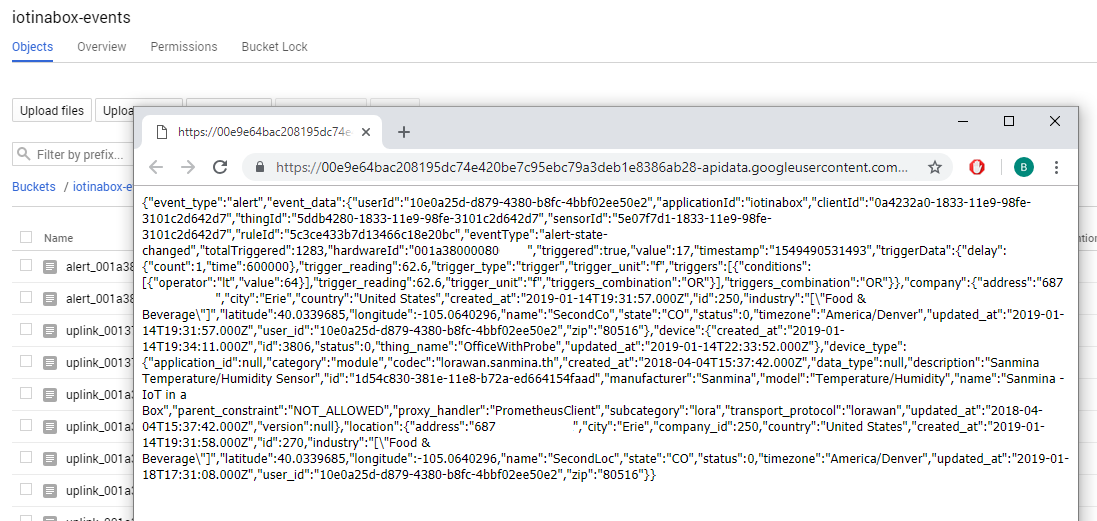The image size is (1097, 521).
Task: Open the red shield extension icon
Action: (977, 167)
